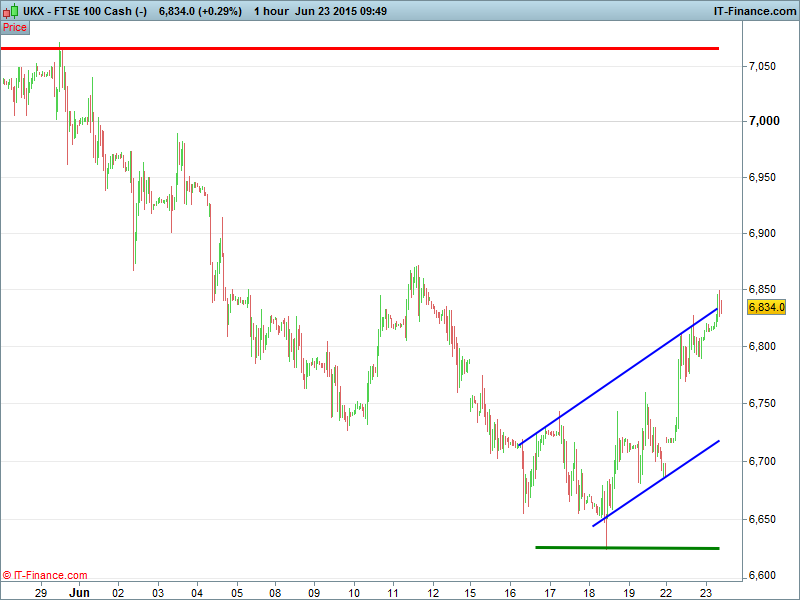Open the © IT-Finance.com link at bottom left
800x600 pixels.
click(45, 575)
